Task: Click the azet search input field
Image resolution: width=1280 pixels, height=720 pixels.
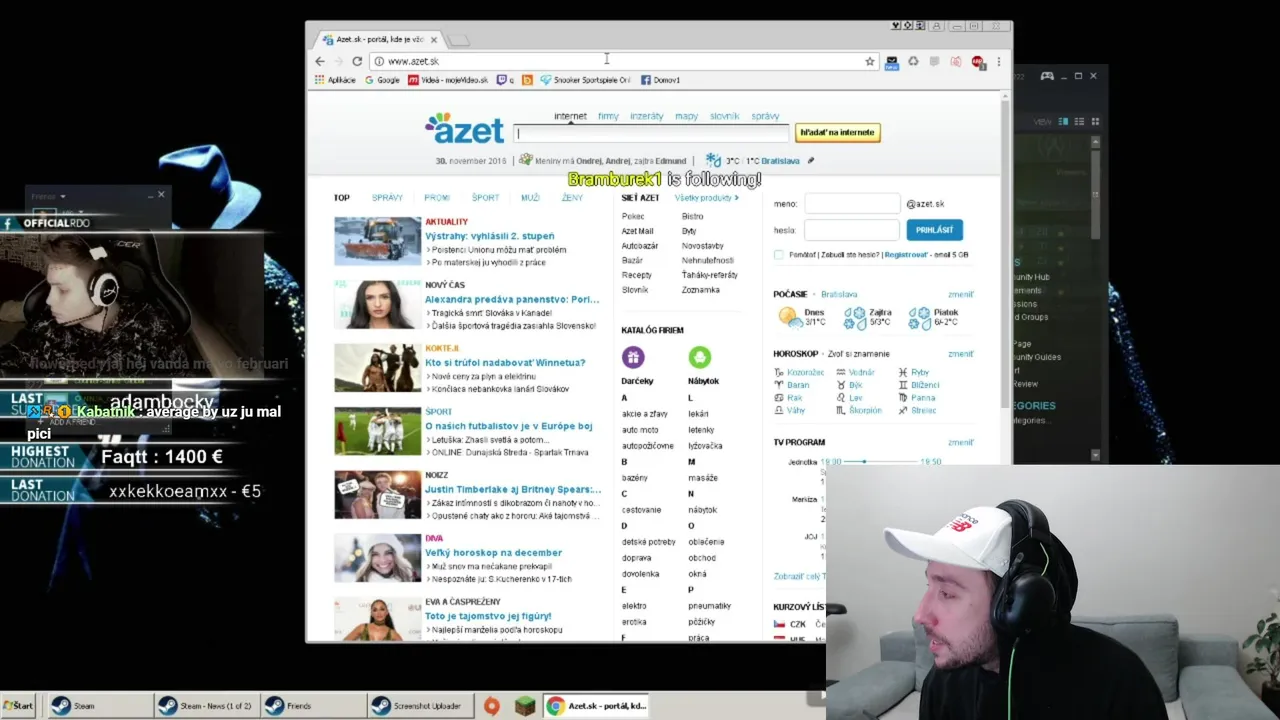Action: 651,133
